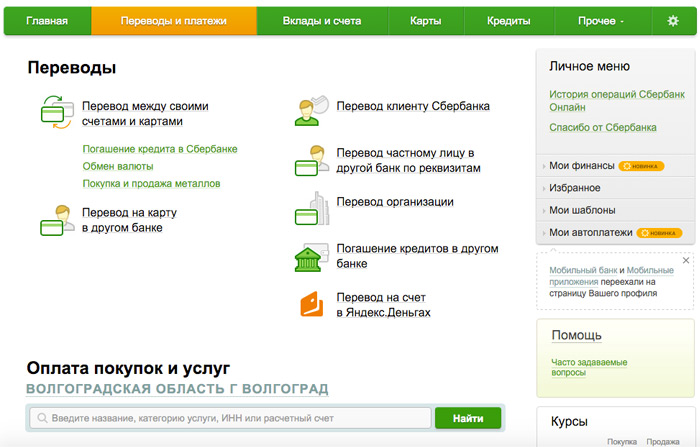Viewport: 700px width, 447px height.
Task: Click the Обмен валюты link
Action: point(118,166)
